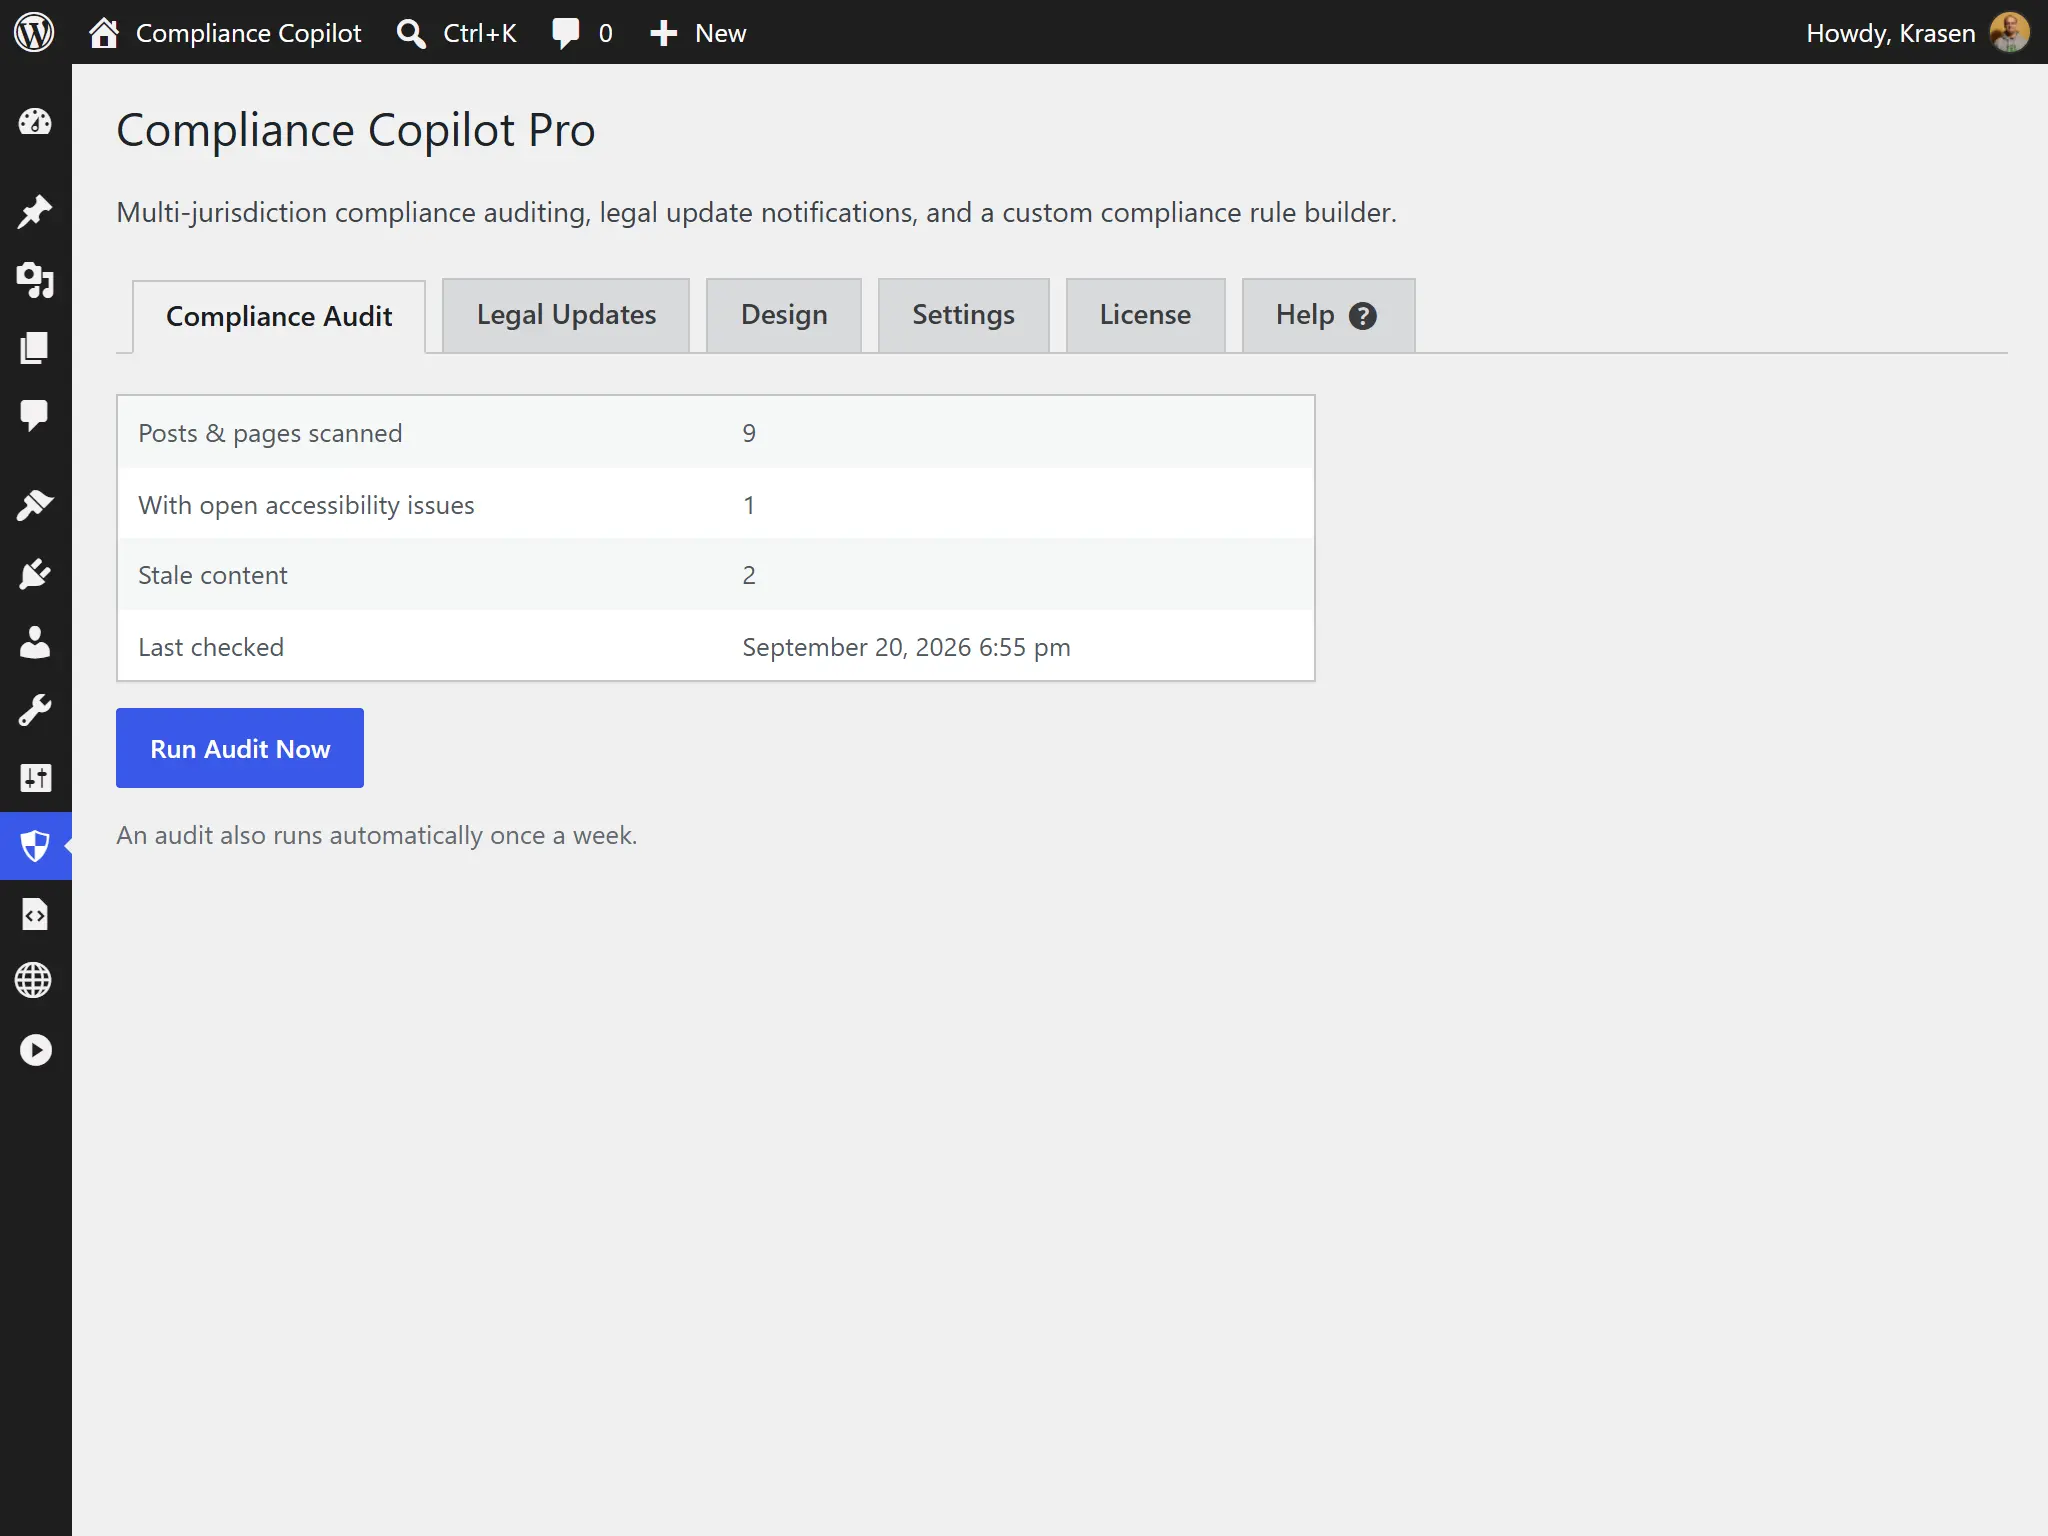The image size is (2048, 1536).
Task: Open Appearance paintbrush icon
Action: pyautogui.click(x=35, y=505)
